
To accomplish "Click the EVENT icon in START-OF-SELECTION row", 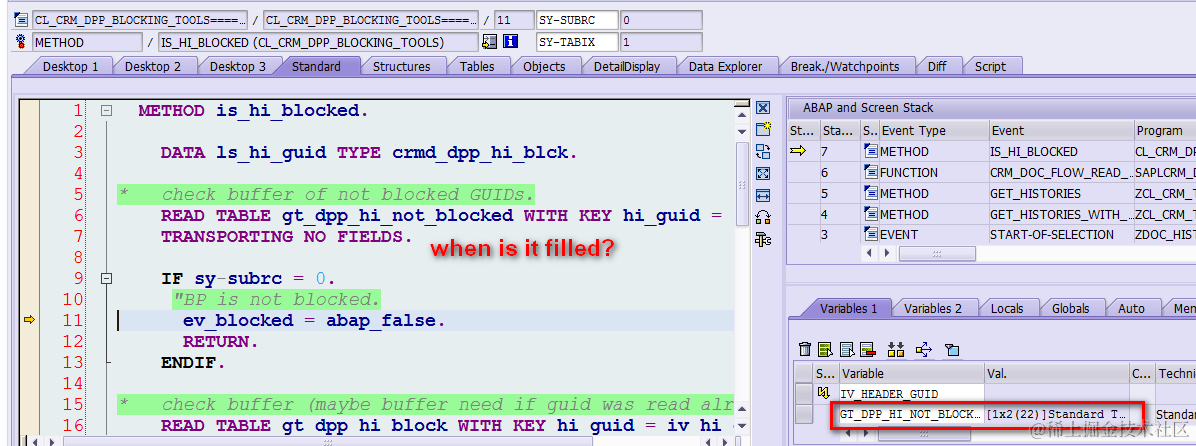I will pos(871,234).
